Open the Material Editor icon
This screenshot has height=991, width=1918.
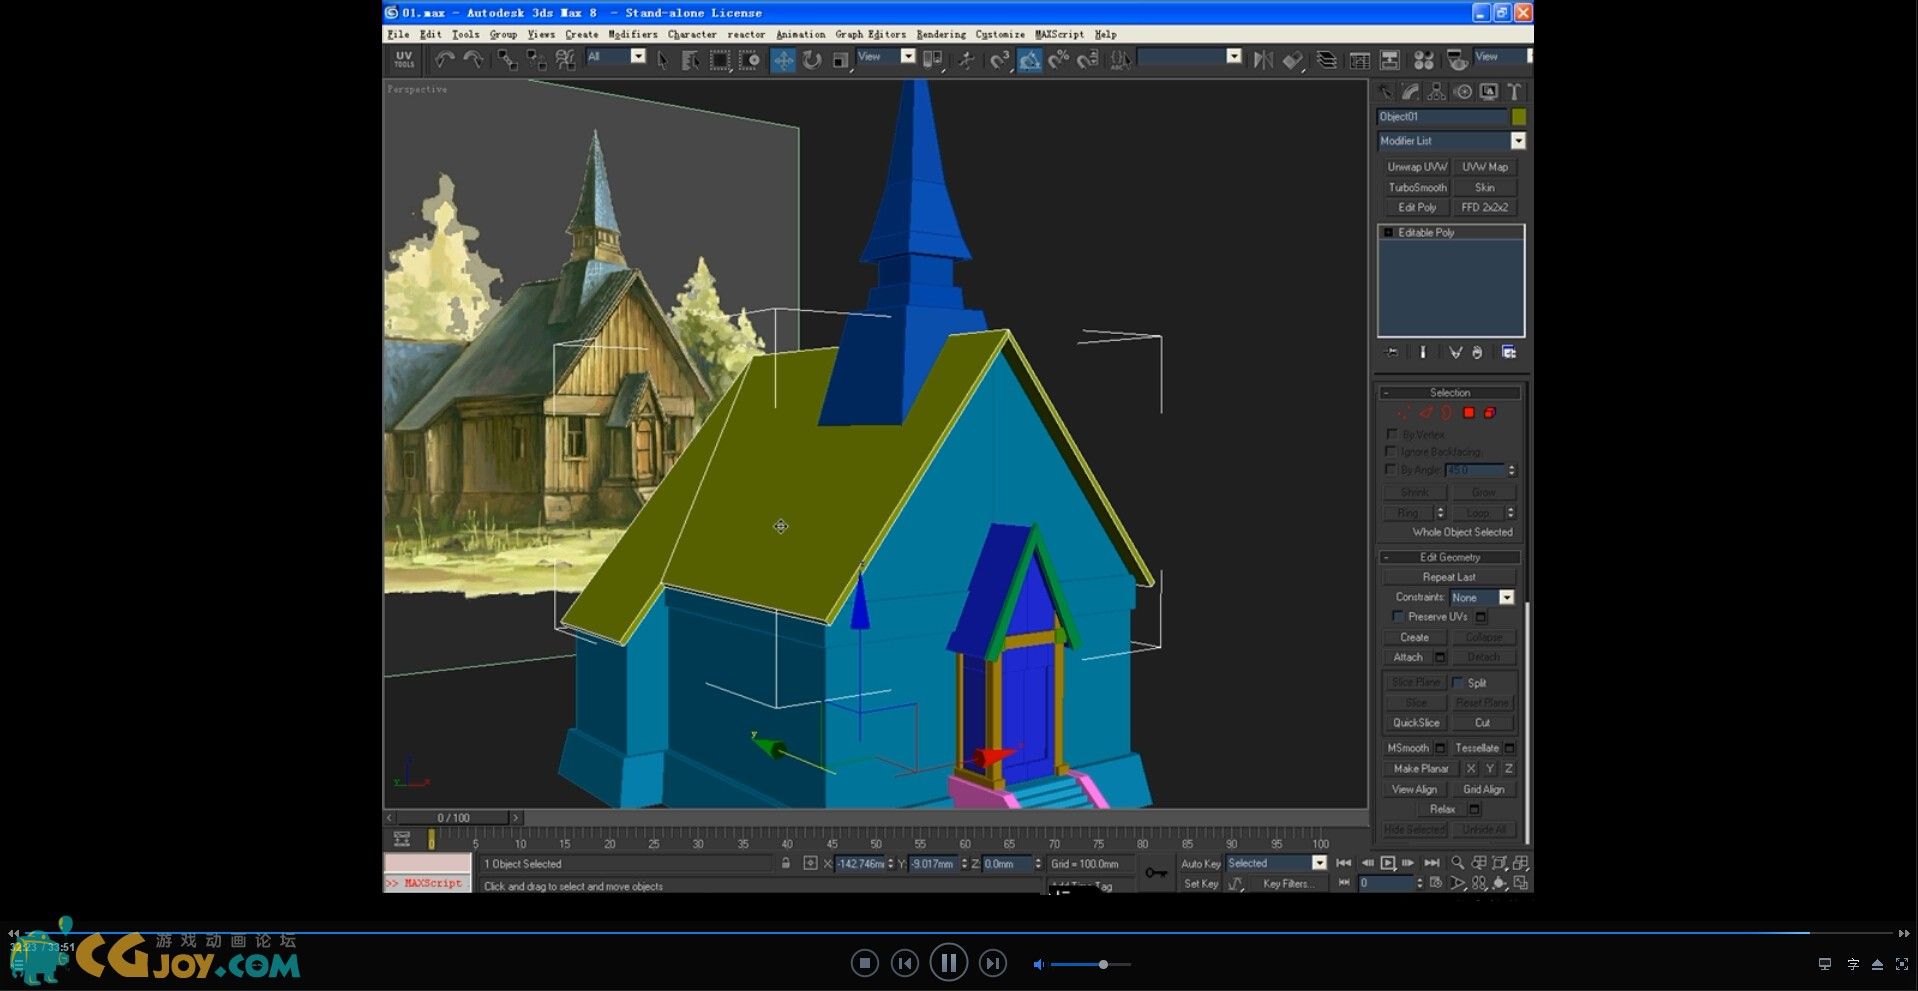(1424, 60)
